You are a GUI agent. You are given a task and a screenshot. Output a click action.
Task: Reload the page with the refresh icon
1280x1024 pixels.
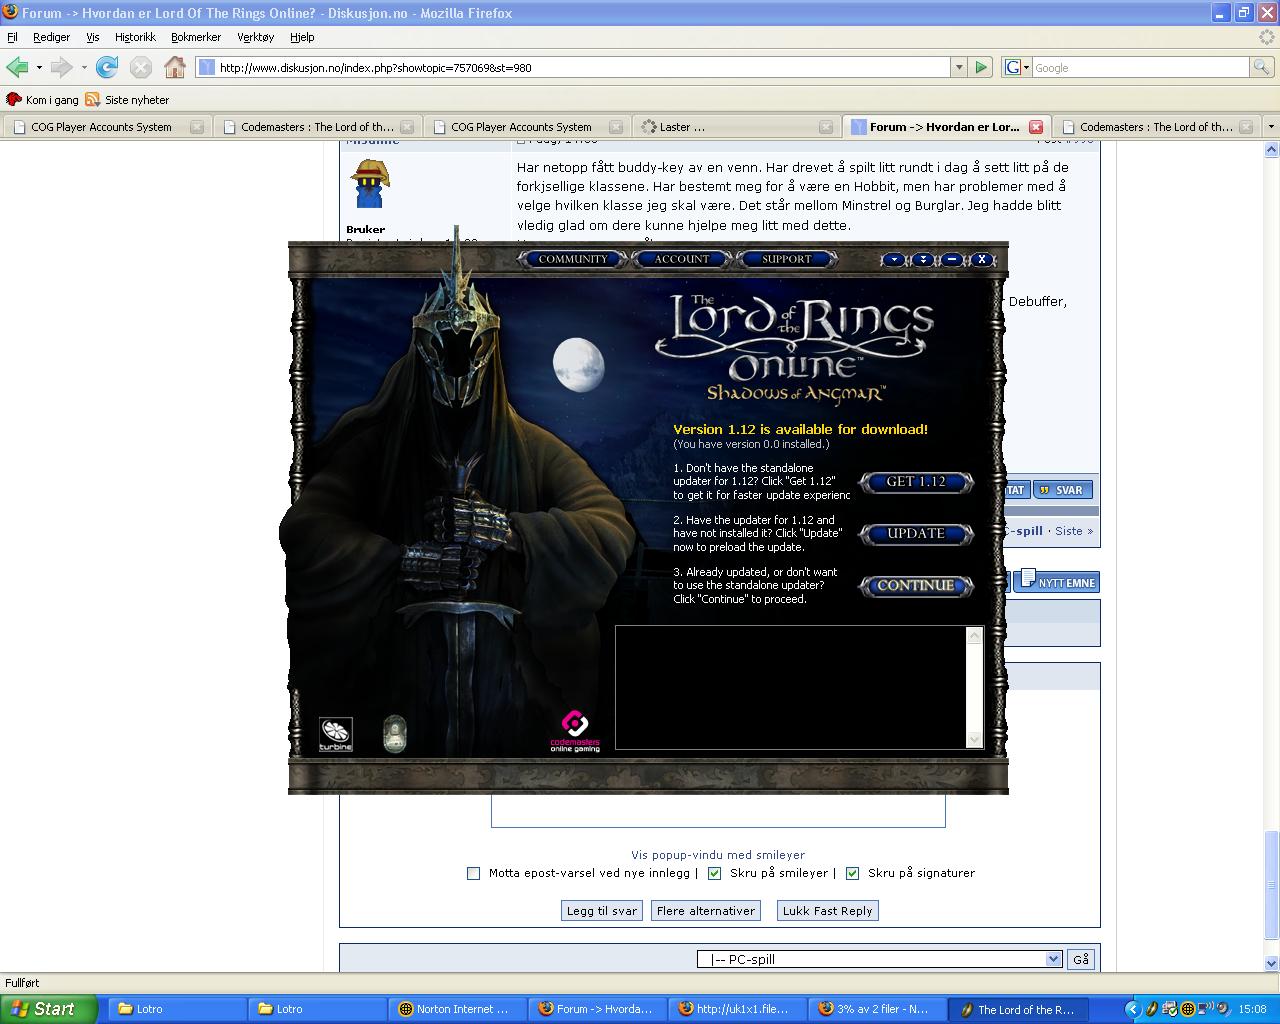[107, 67]
